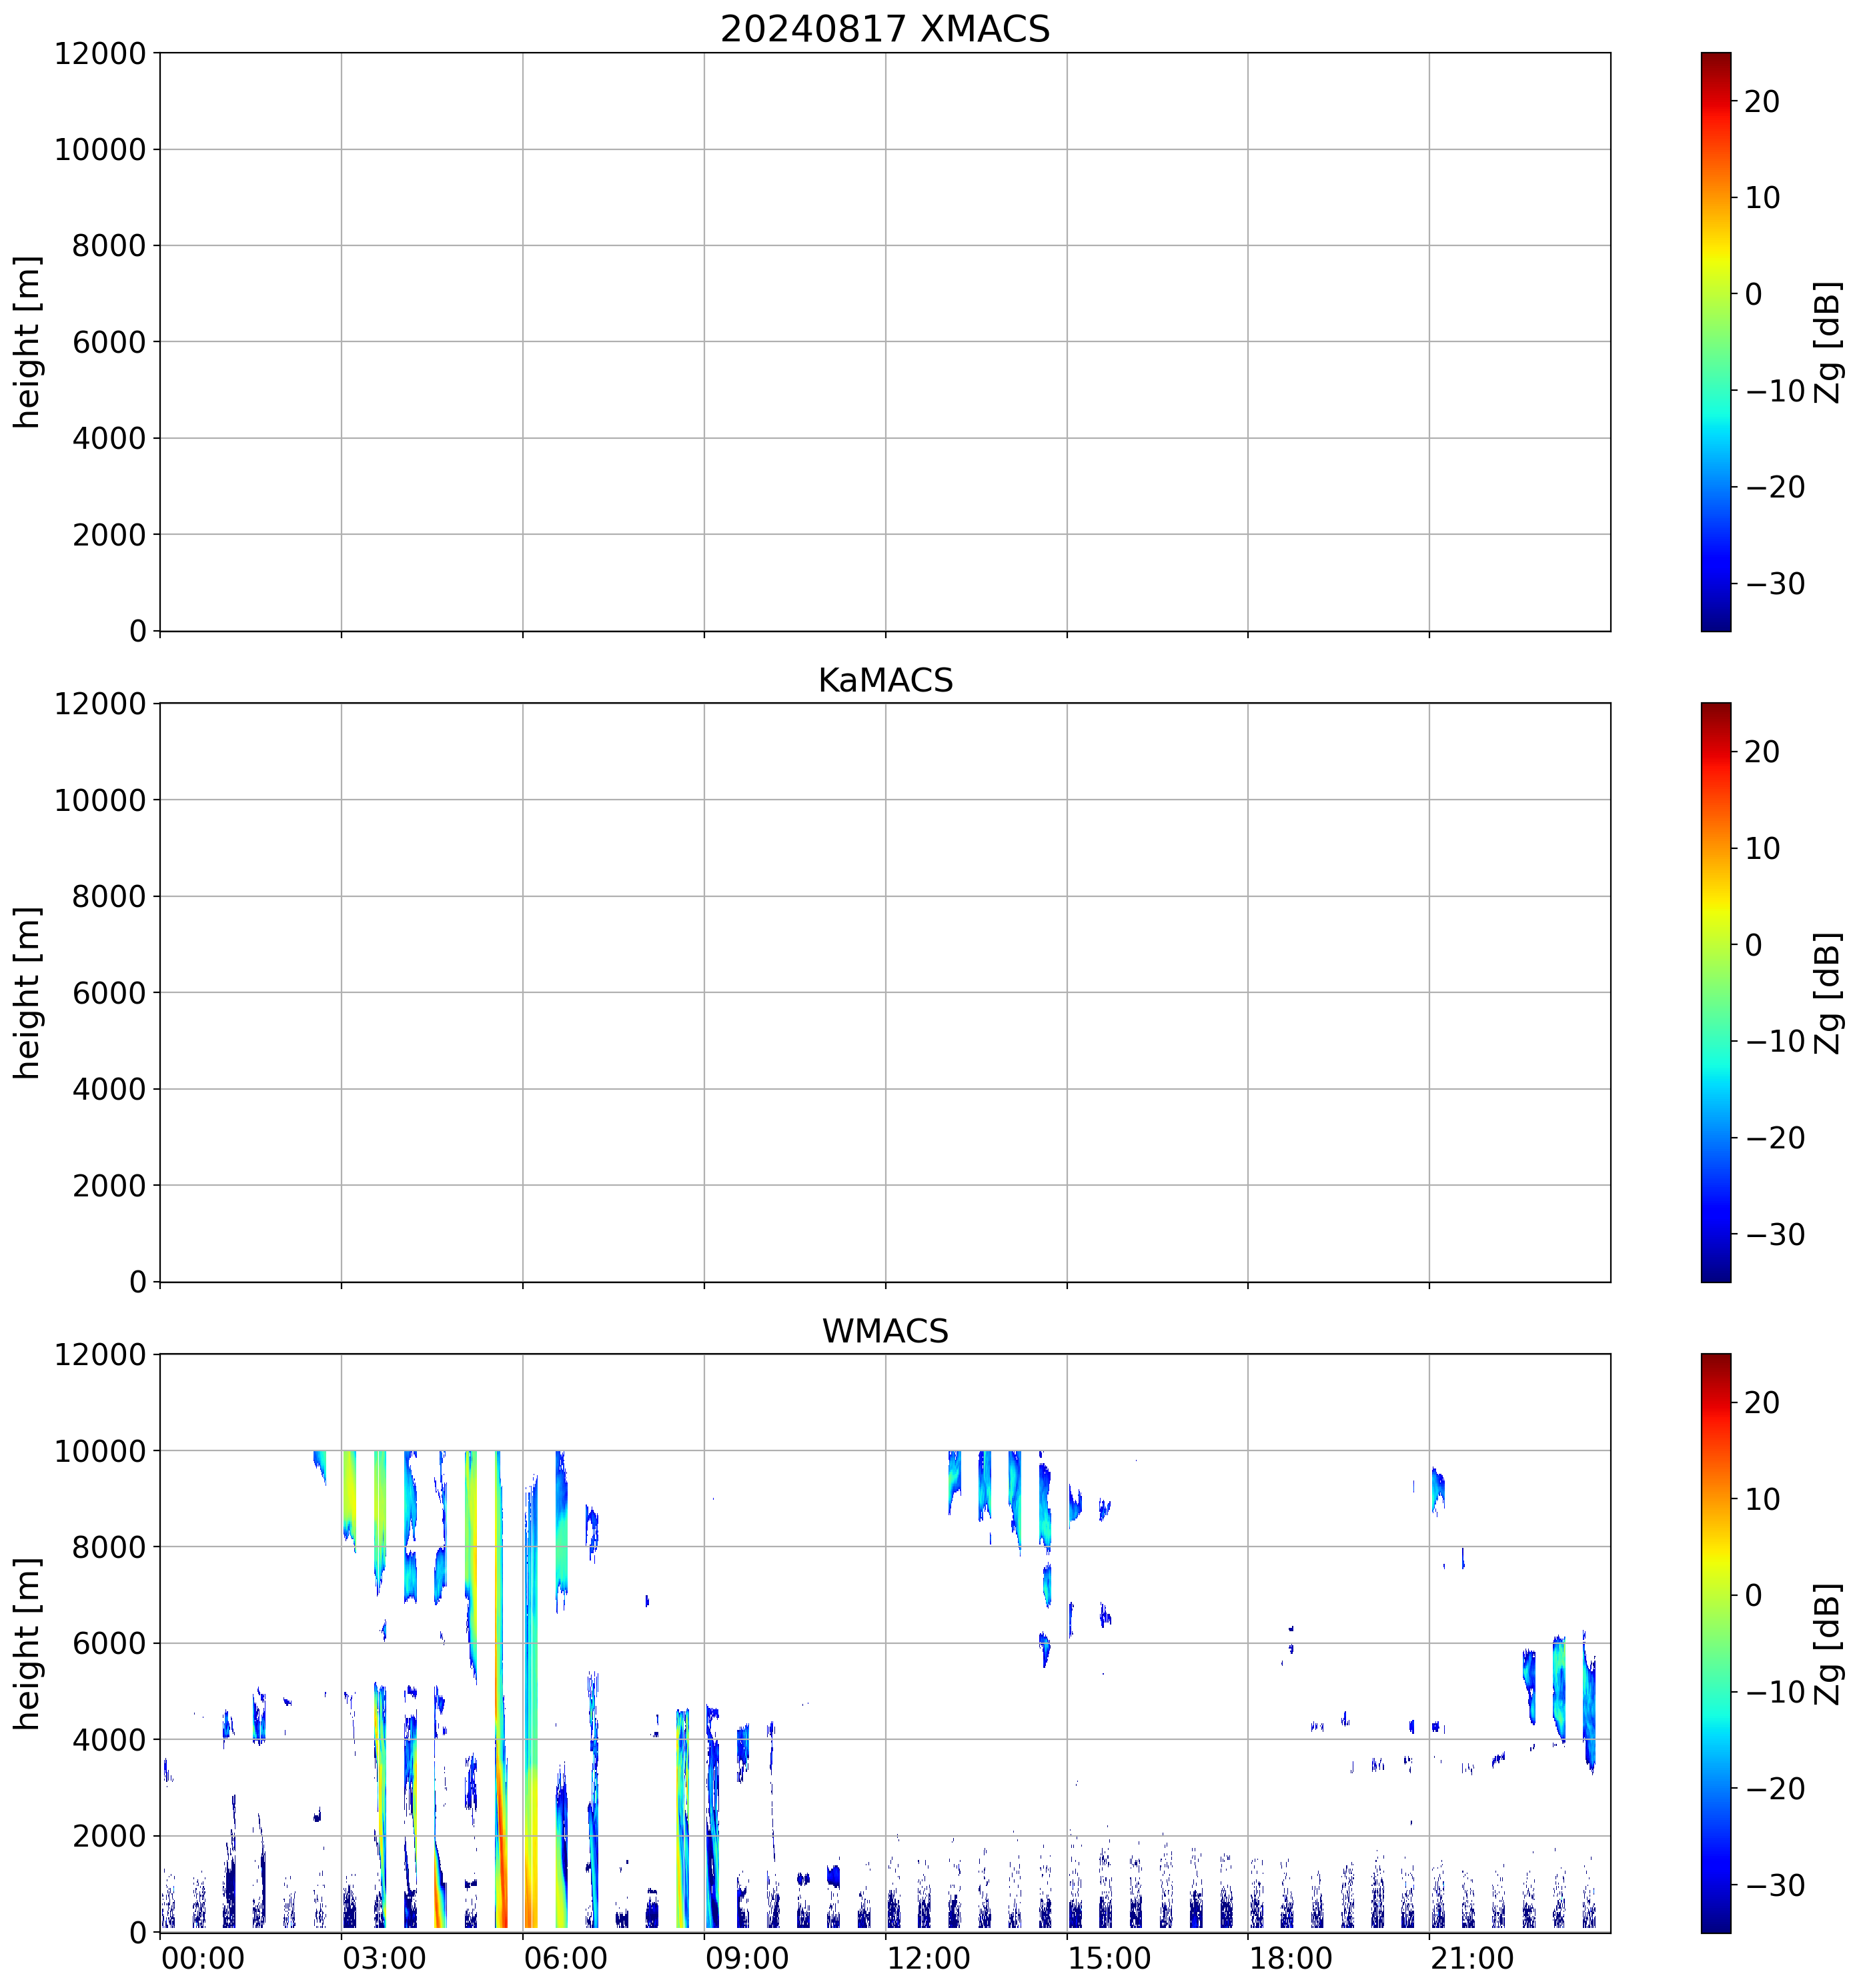
Task: Click the 00:00 time axis label
Action: (x=203, y=1958)
